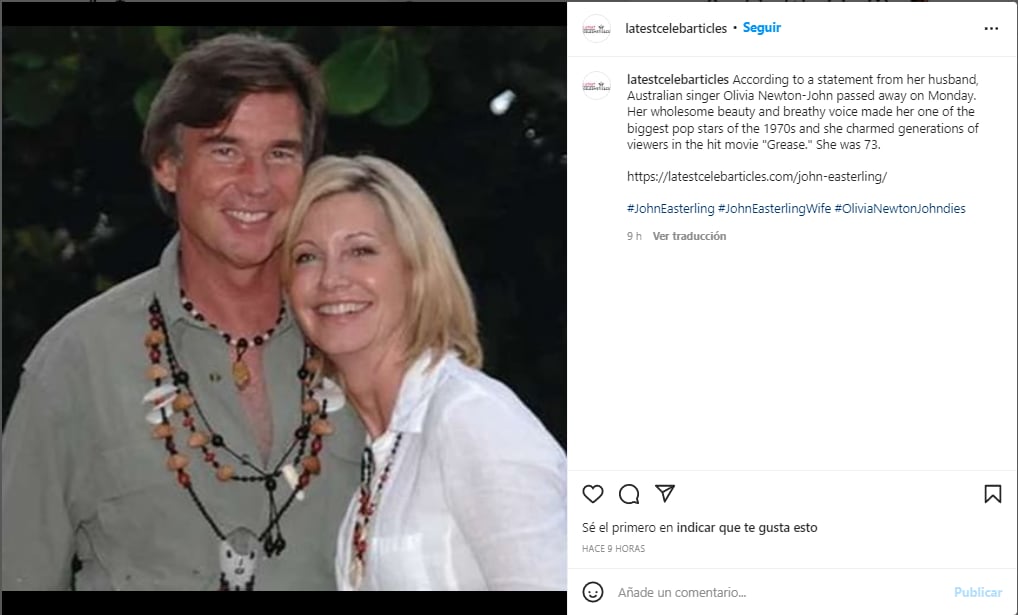Save the post with the bookmark icon

pyautogui.click(x=993, y=493)
